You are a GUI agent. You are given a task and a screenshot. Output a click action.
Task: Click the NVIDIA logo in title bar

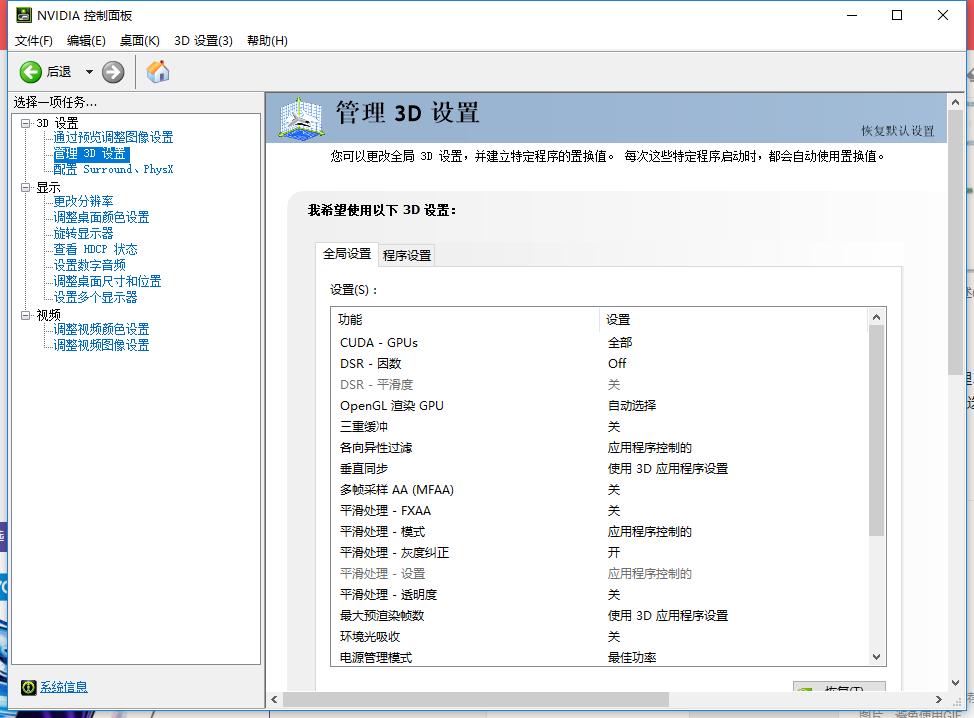pos(24,15)
